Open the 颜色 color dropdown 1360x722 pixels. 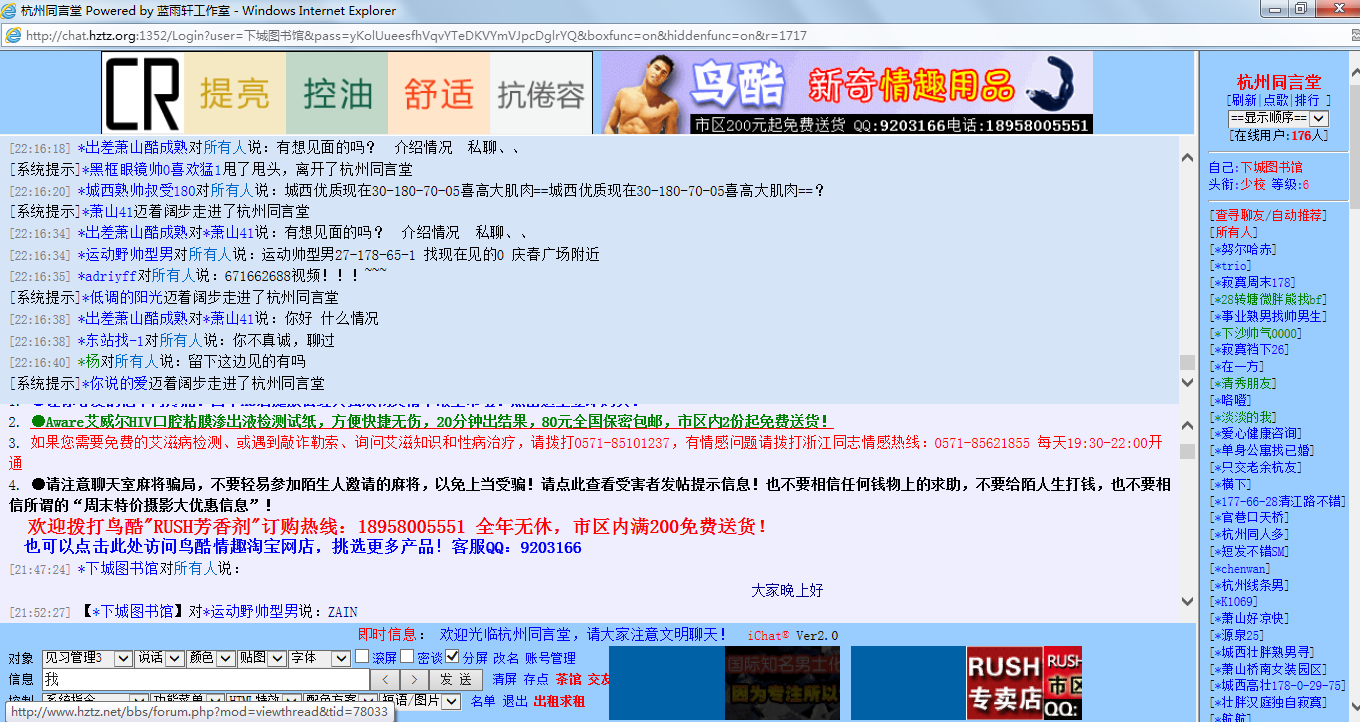211,658
